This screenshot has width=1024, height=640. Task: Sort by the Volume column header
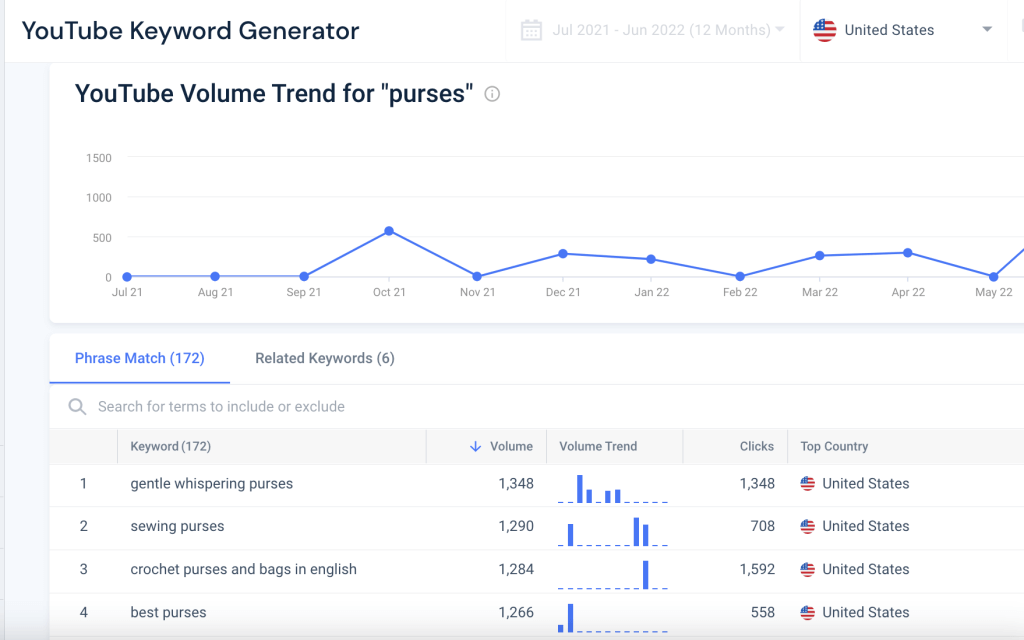[x=511, y=447]
